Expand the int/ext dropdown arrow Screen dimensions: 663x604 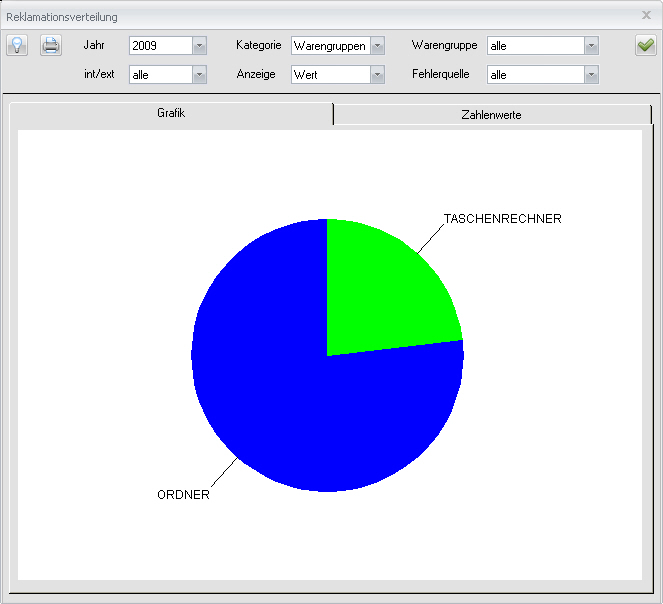[199, 74]
